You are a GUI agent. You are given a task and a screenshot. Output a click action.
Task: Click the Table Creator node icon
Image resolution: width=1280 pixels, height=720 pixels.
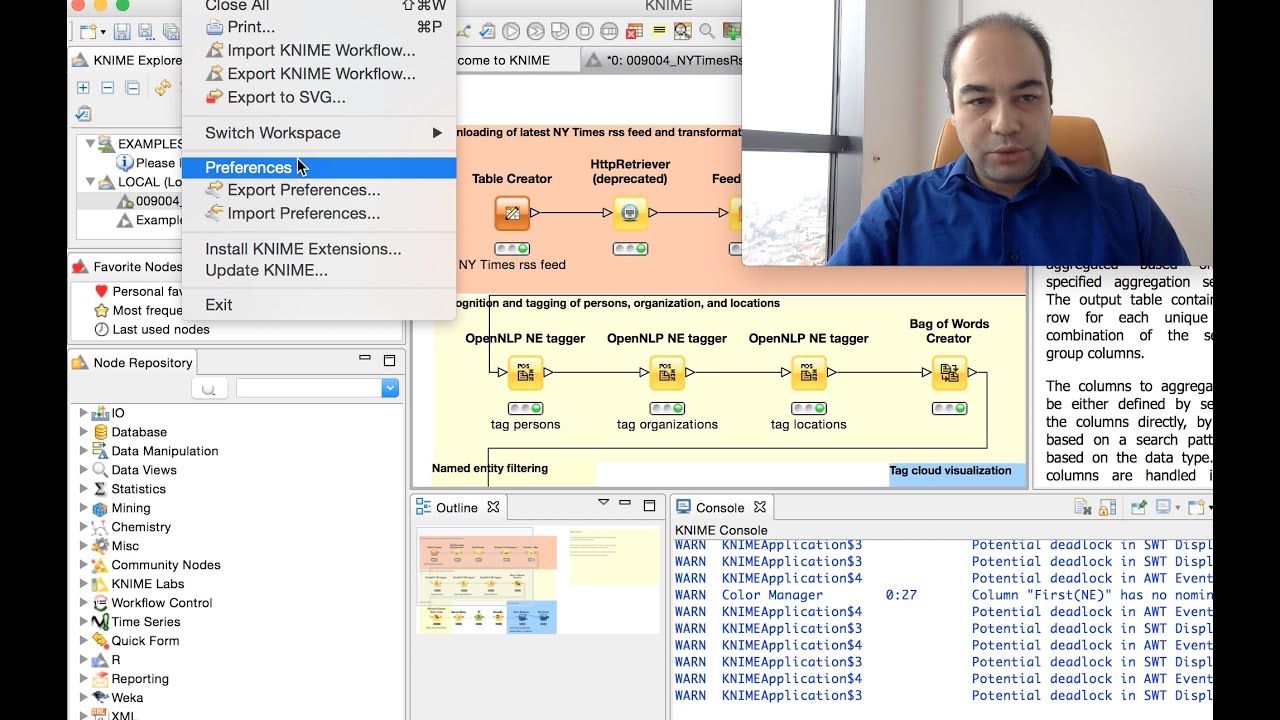(x=512, y=213)
